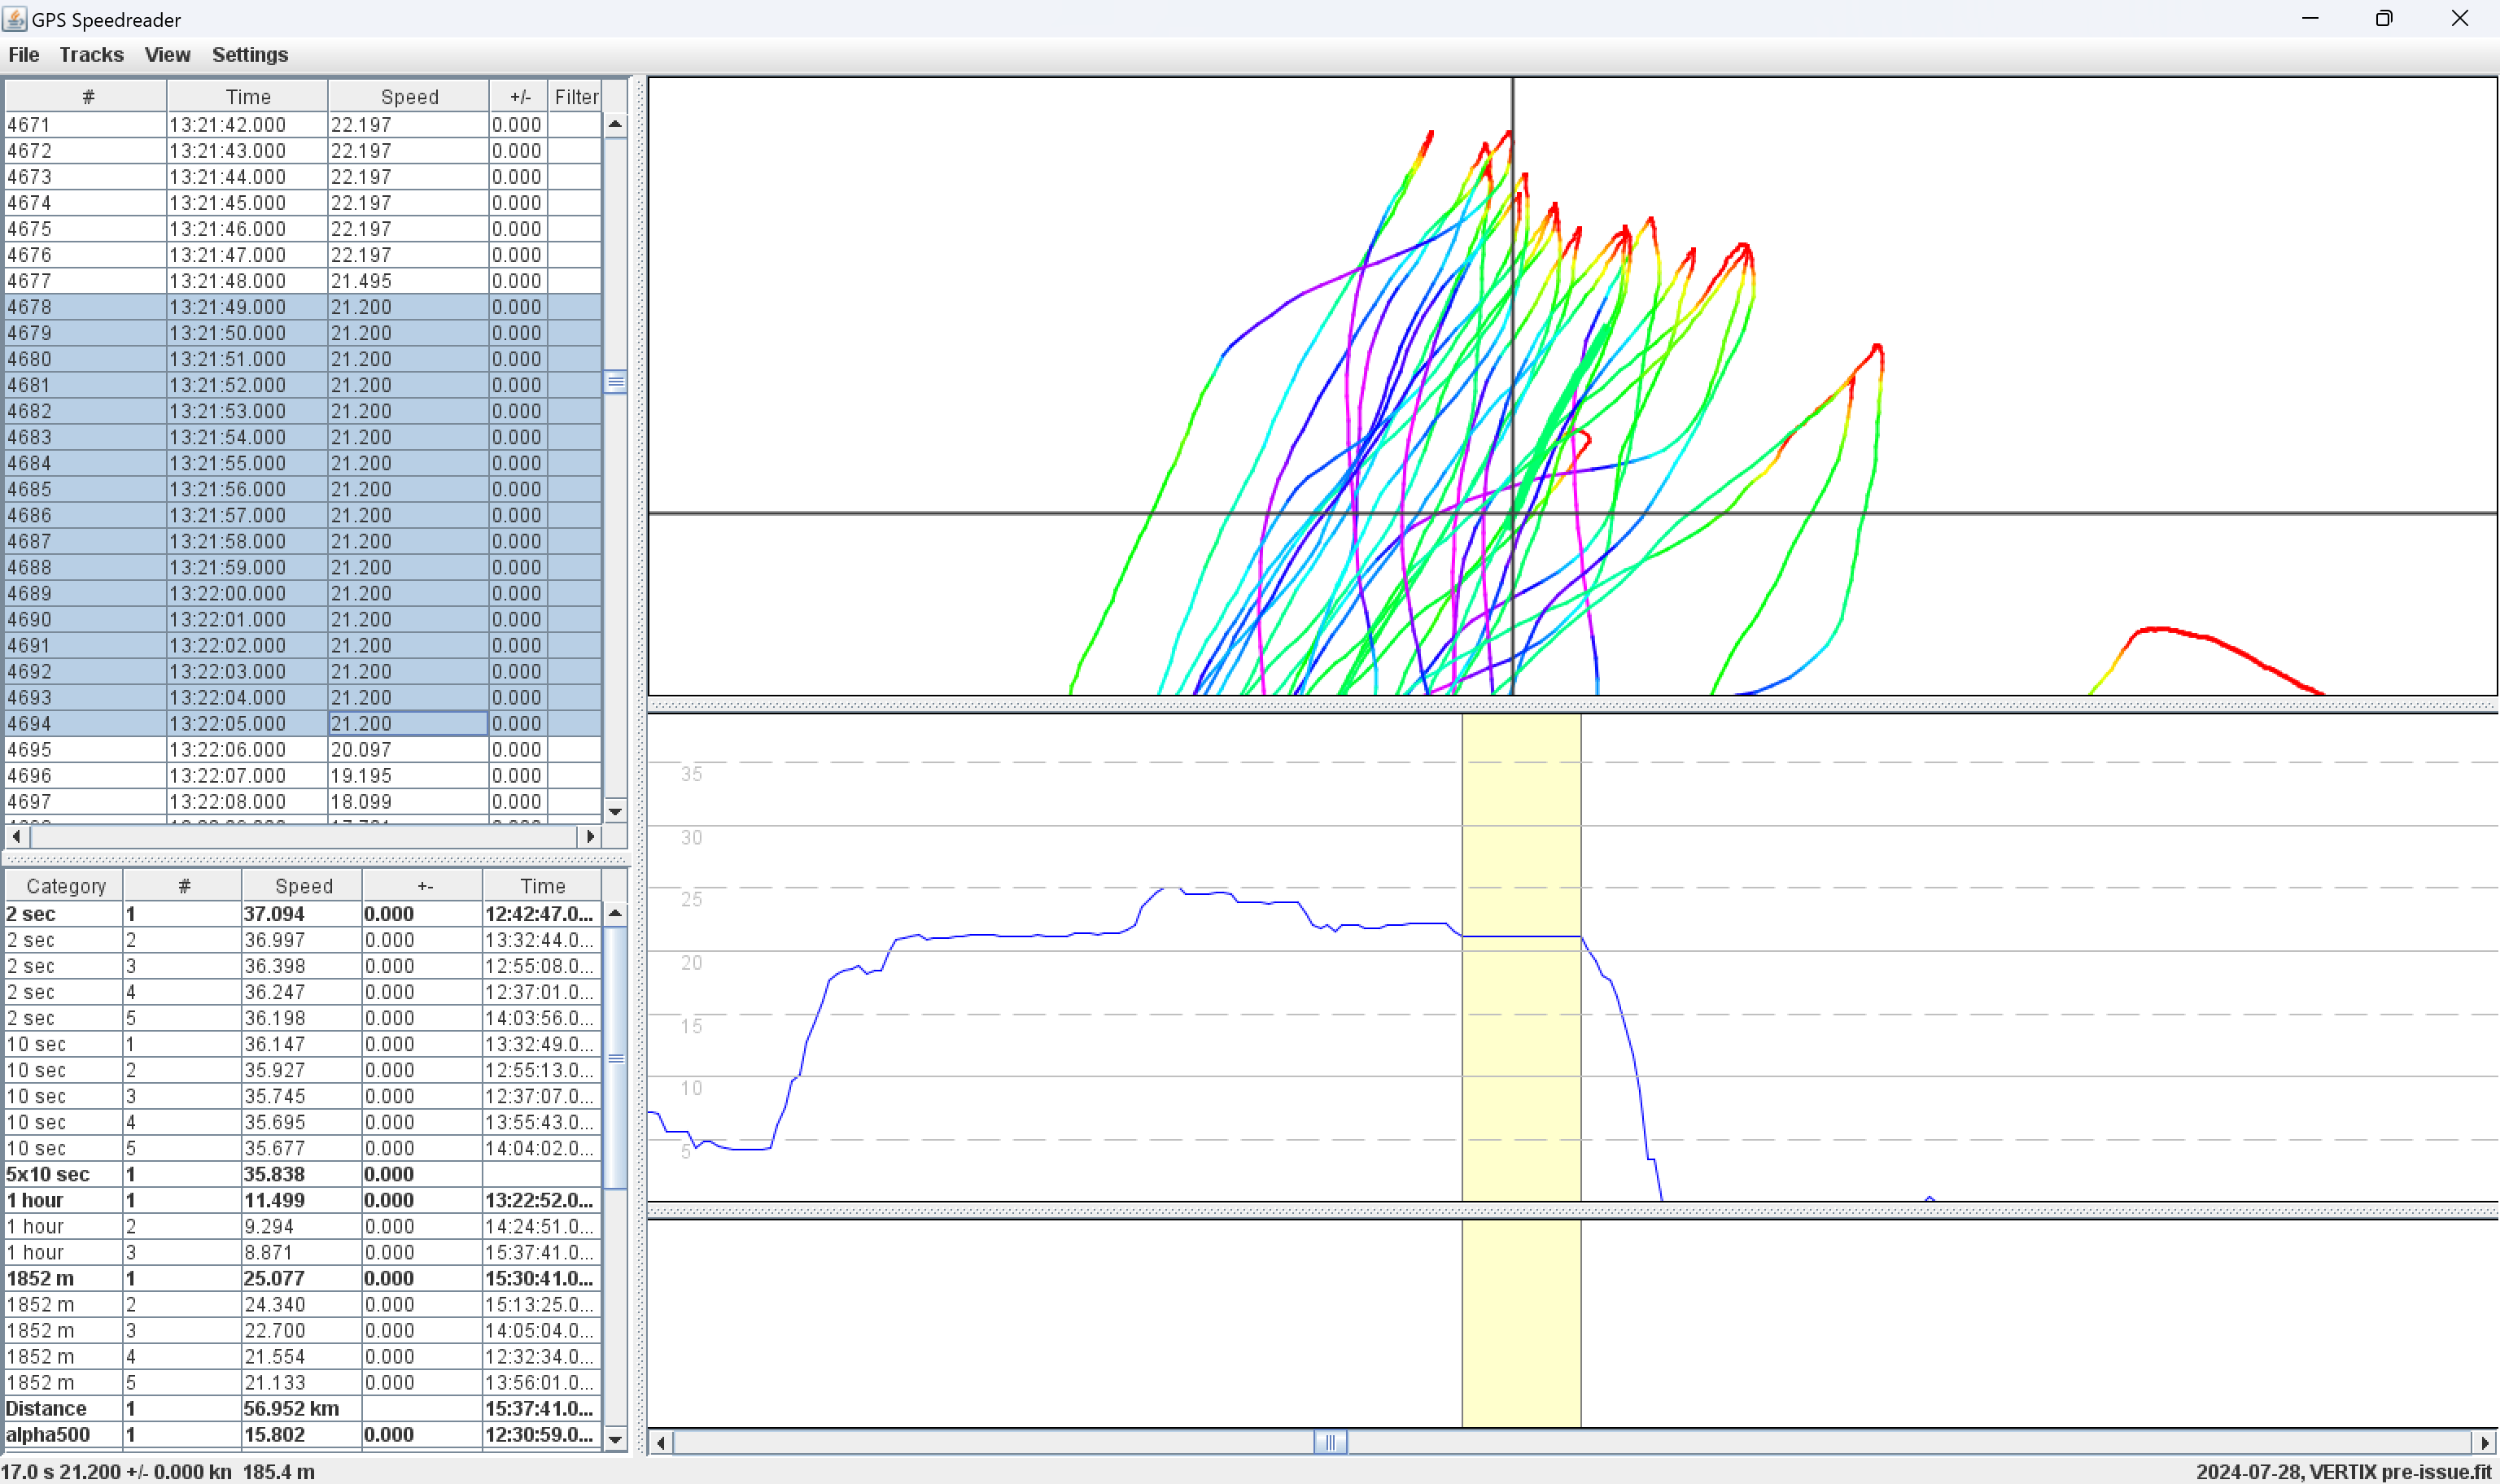The width and height of the screenshot is (2500, 1484).
Task: Open the Tracks menu
Action: click(x=91, y=55)
